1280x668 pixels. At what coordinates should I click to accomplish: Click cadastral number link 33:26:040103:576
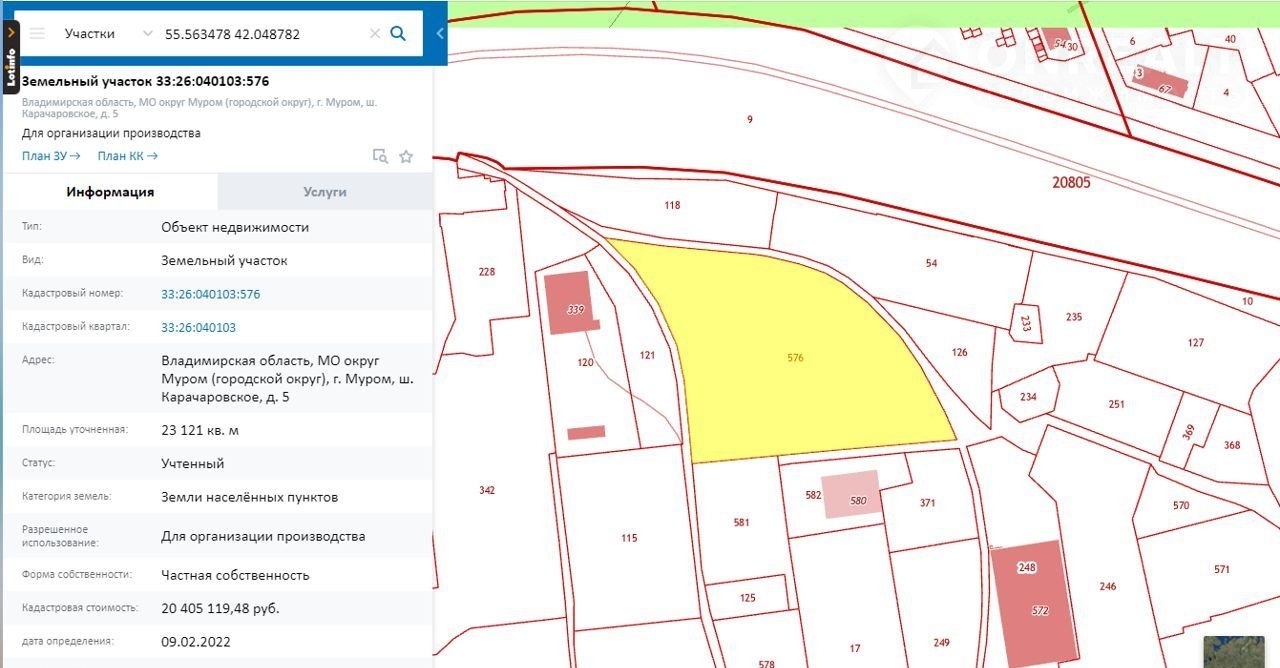[x=210, y=294]
